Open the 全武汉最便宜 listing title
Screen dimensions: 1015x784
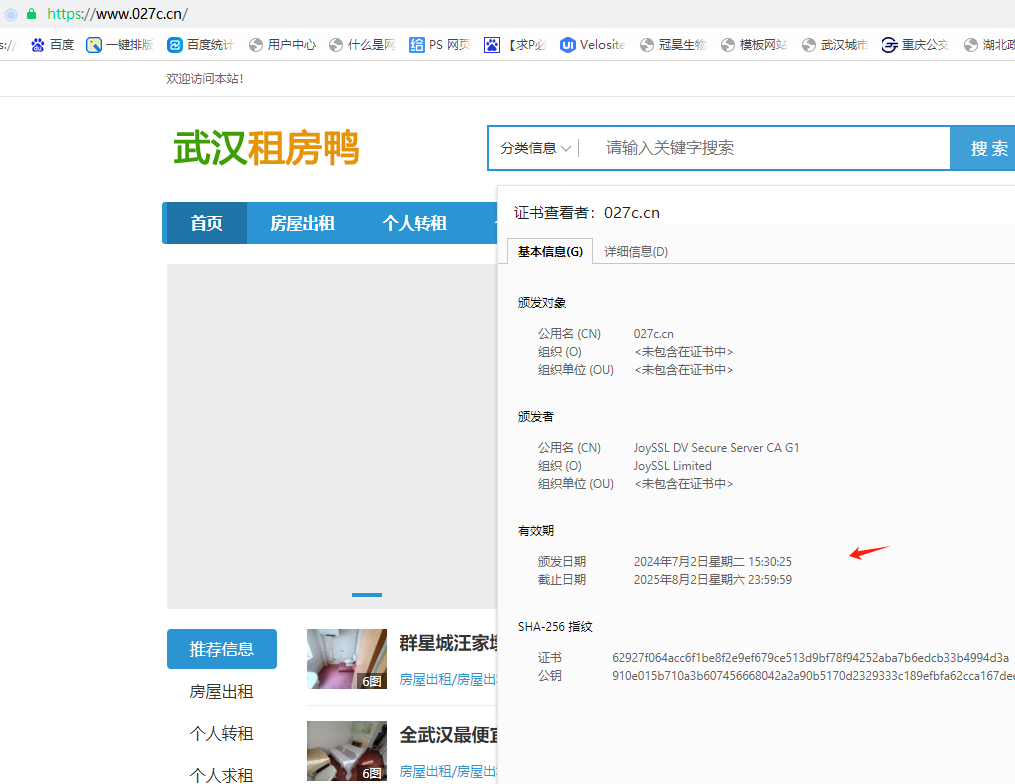(448, 735)
